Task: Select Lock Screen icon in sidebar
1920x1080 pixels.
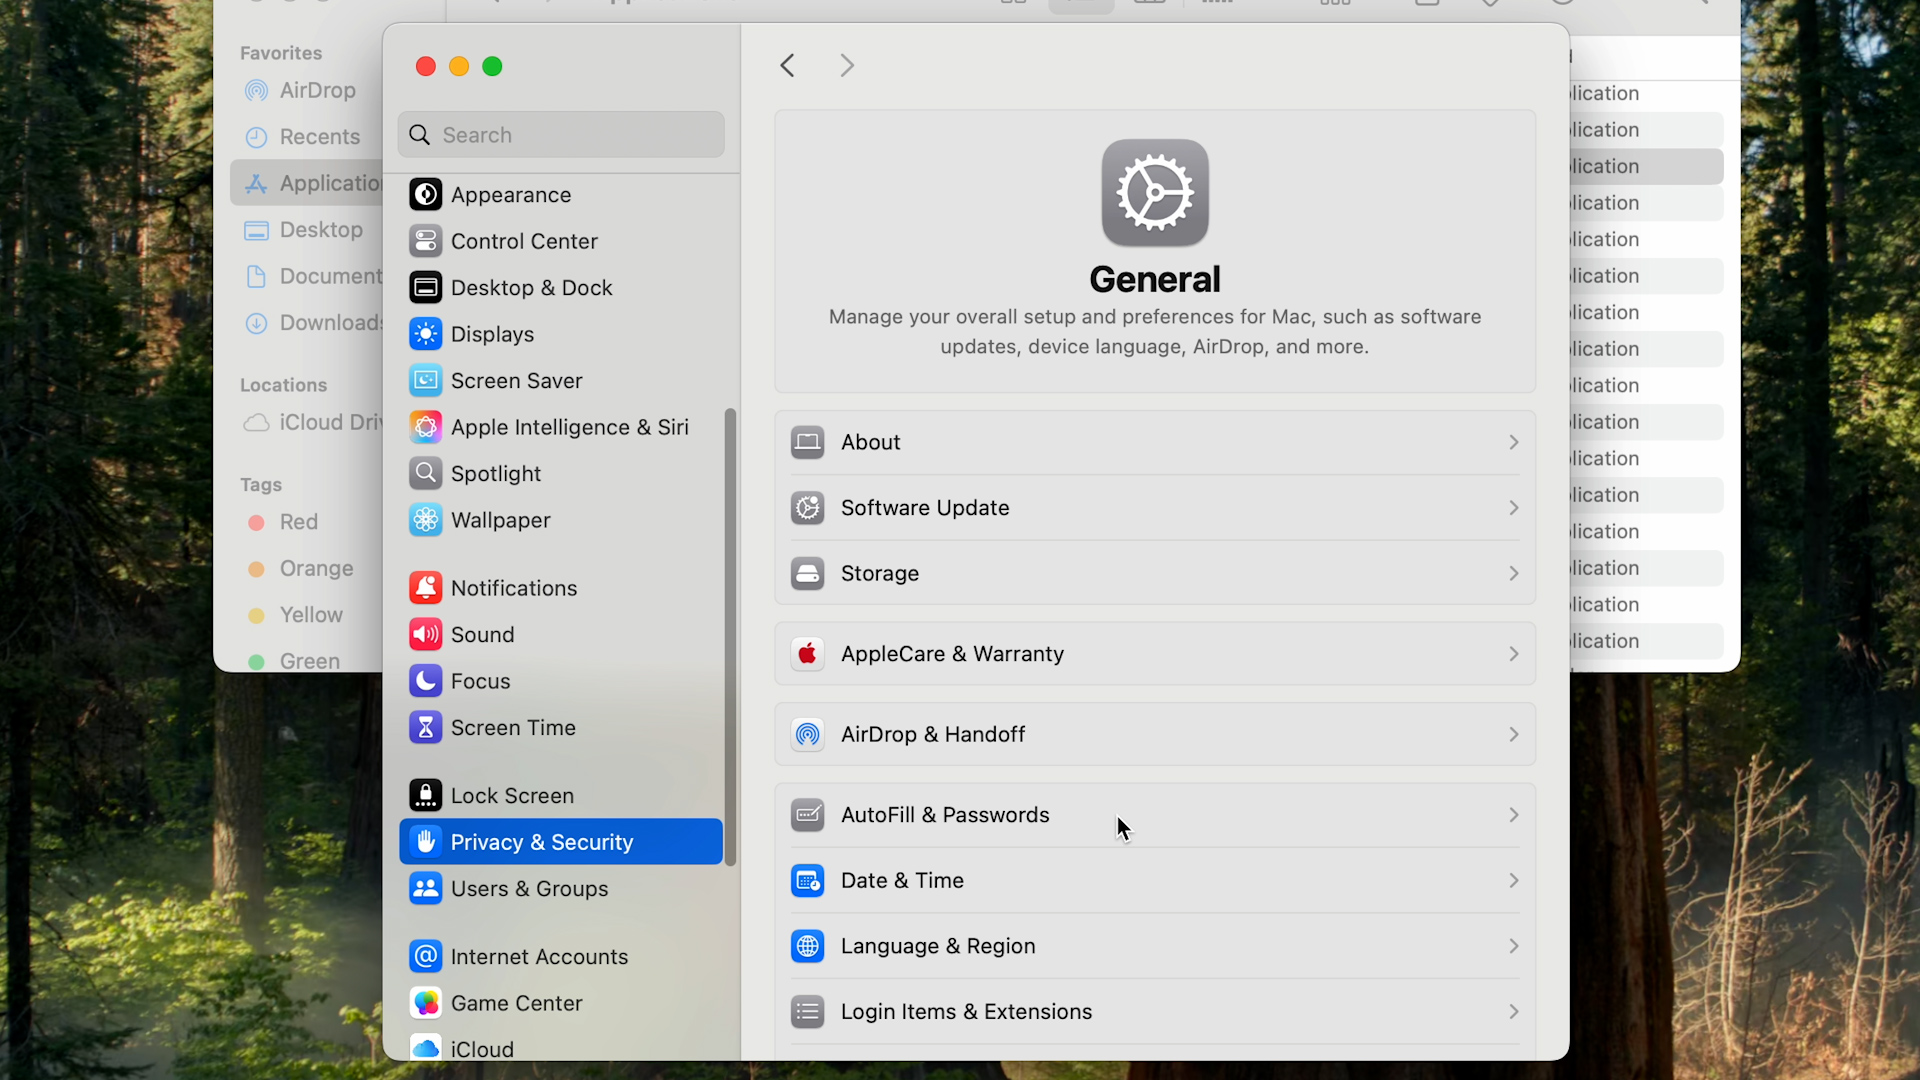Action: click(425, 795)
